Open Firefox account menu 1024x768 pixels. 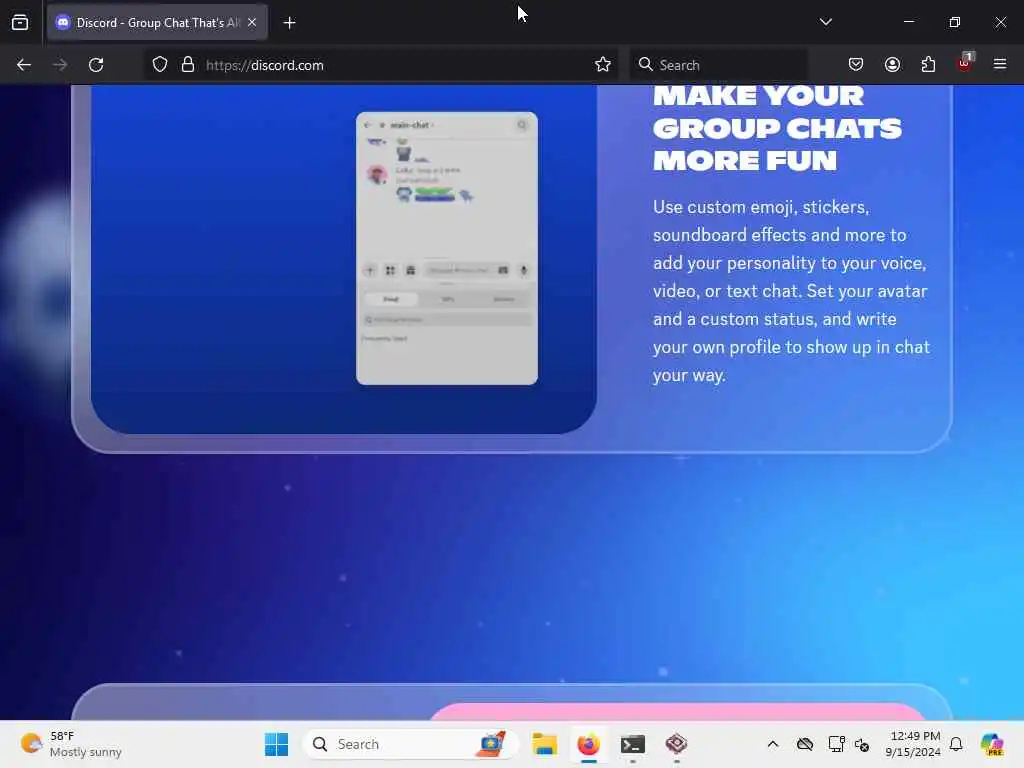click(892, 65)
